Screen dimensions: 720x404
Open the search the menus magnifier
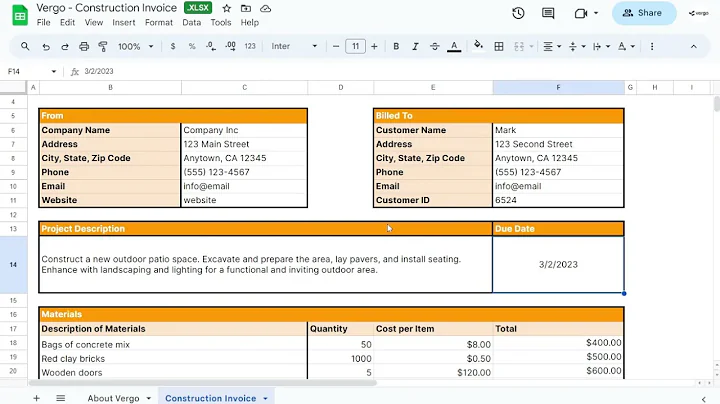coord(25,46)
